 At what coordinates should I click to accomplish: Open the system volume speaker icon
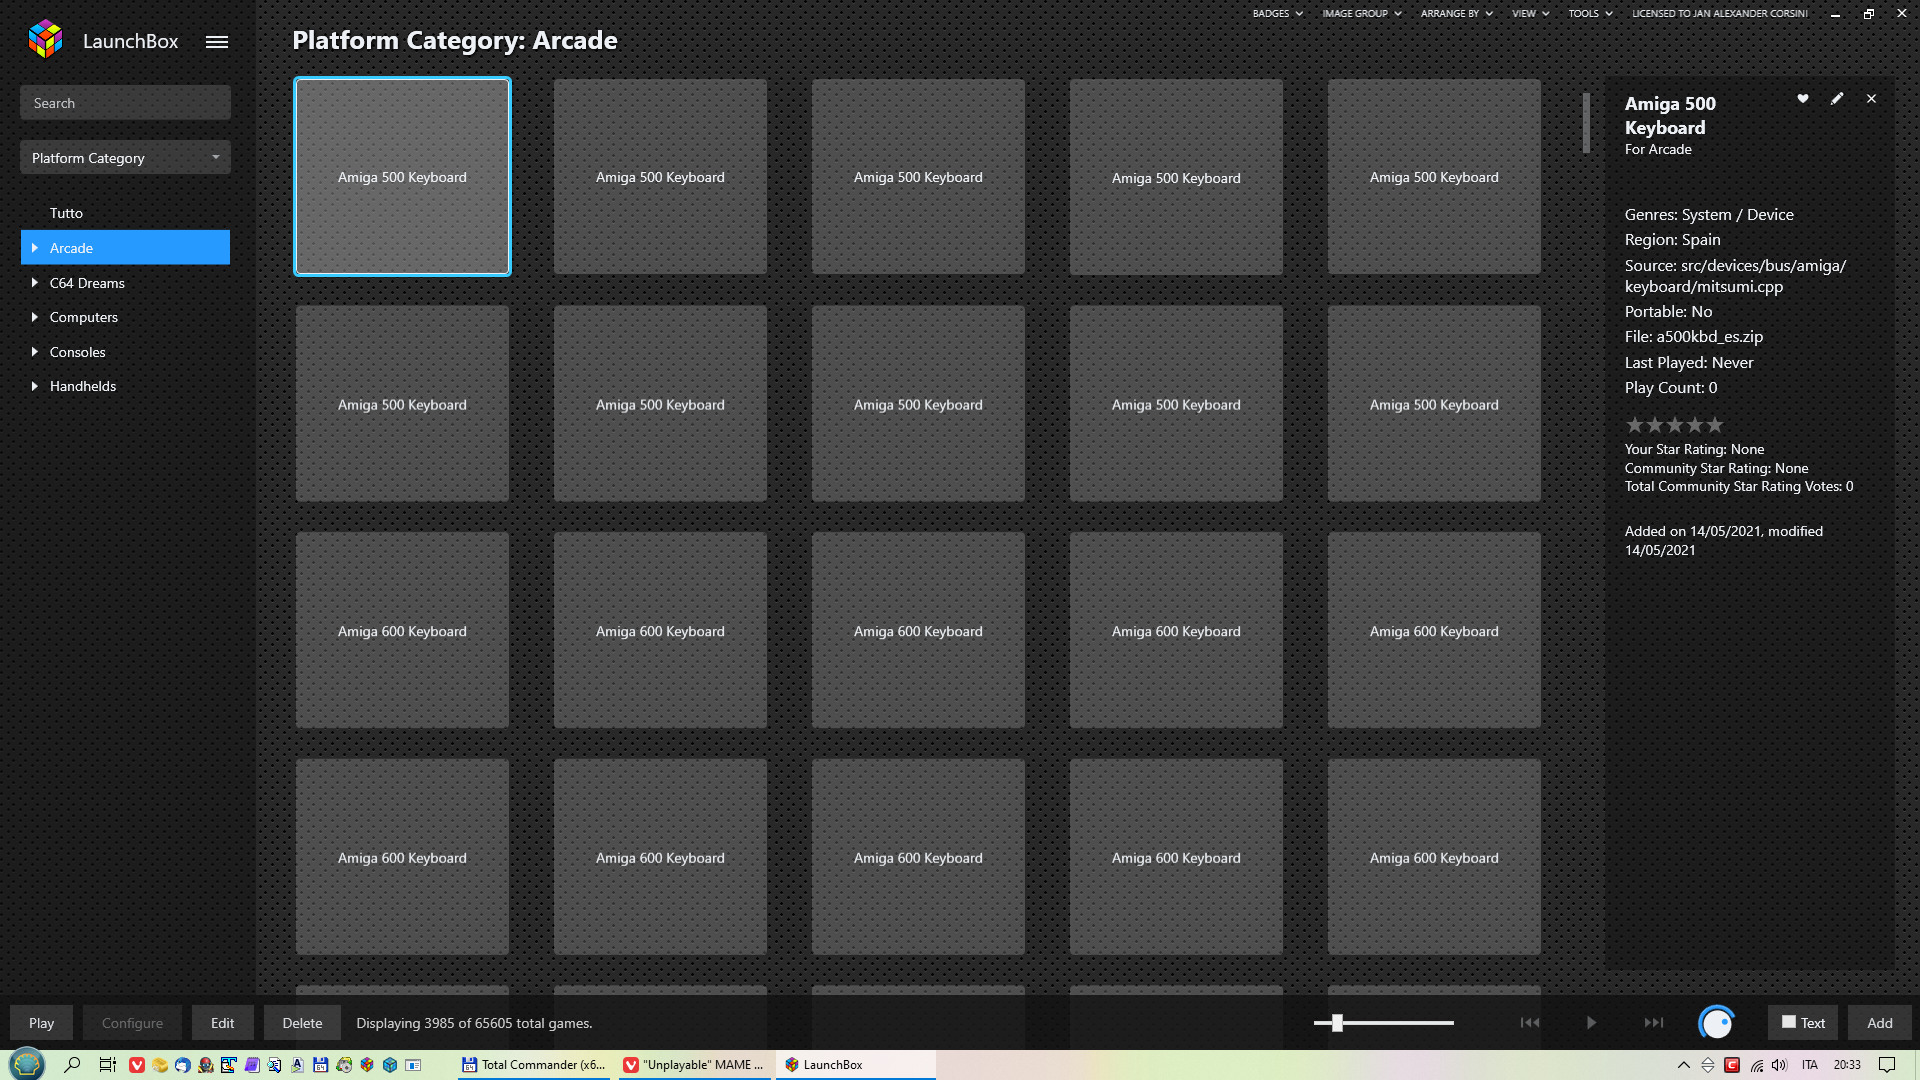coord(1780,1065)
